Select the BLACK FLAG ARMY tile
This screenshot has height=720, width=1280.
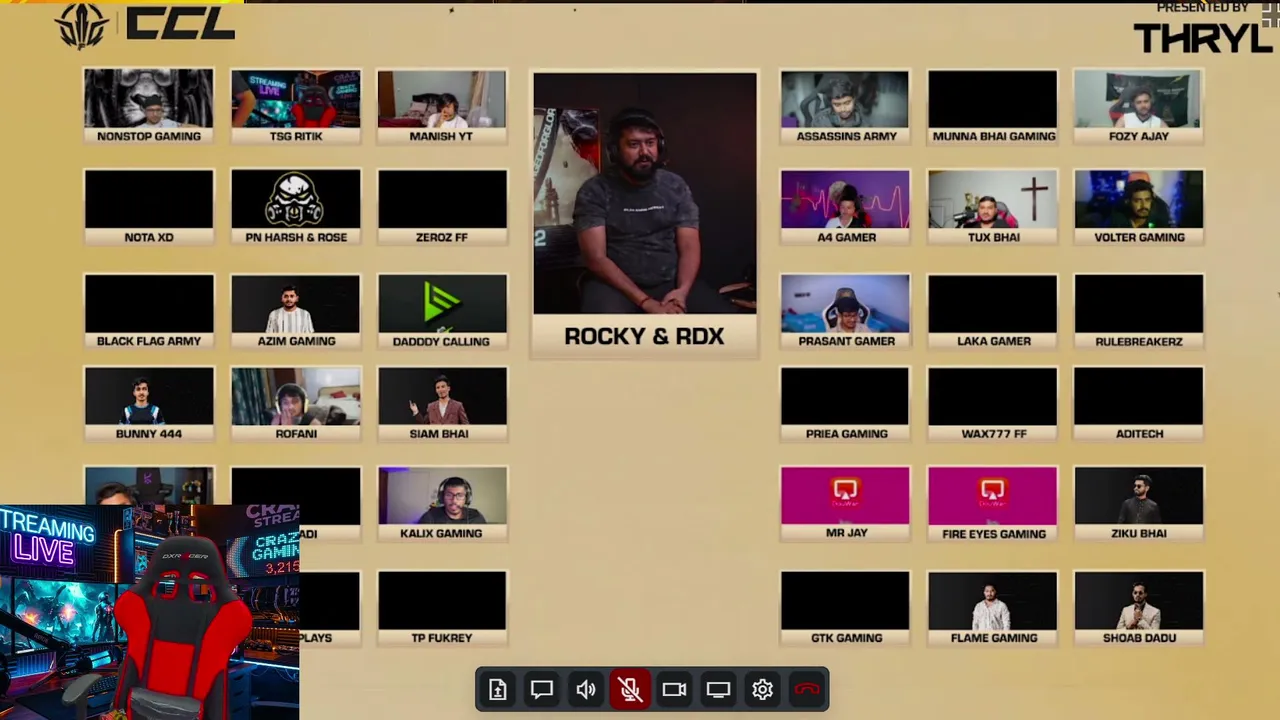(149, 311)
